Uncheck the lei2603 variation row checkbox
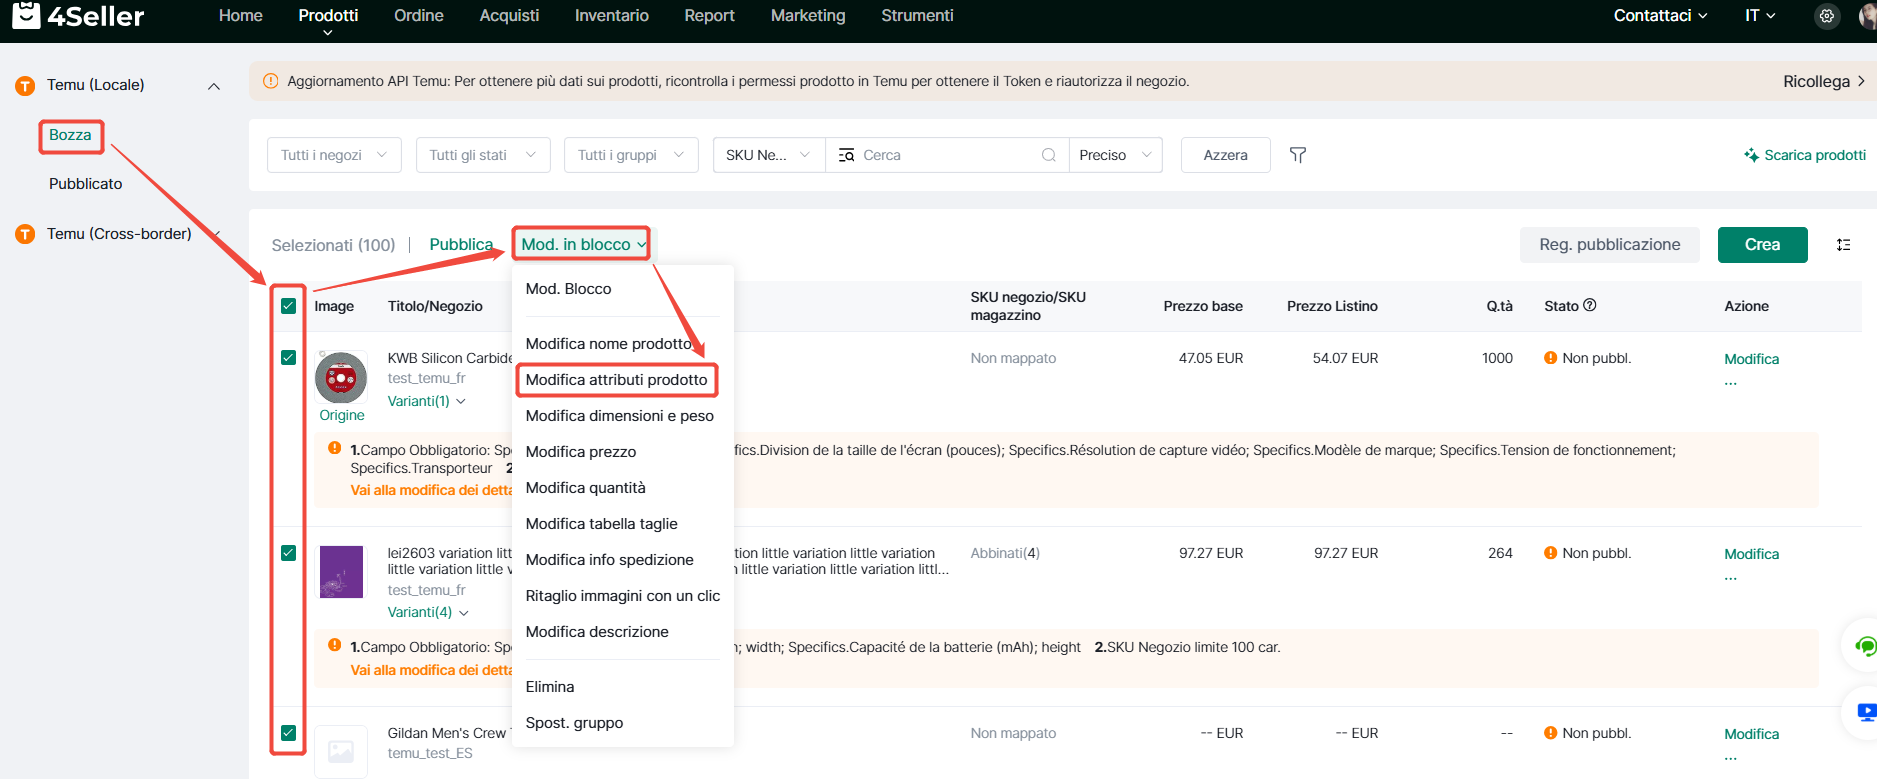The height and width of the screenshot is (779, 1877). [288, 553]
